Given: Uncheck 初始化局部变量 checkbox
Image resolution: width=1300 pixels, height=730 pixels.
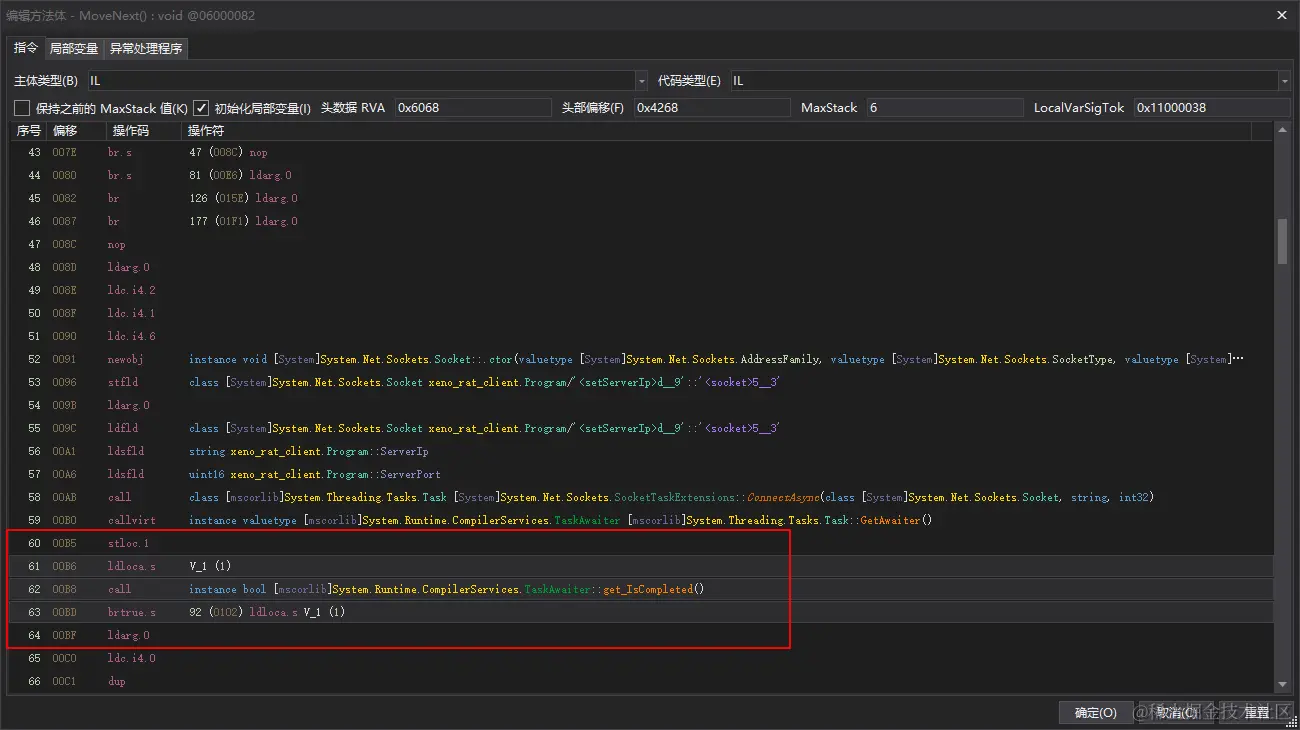Looking at the screenshot, I should pyautogui.click(x=201, y=108).
